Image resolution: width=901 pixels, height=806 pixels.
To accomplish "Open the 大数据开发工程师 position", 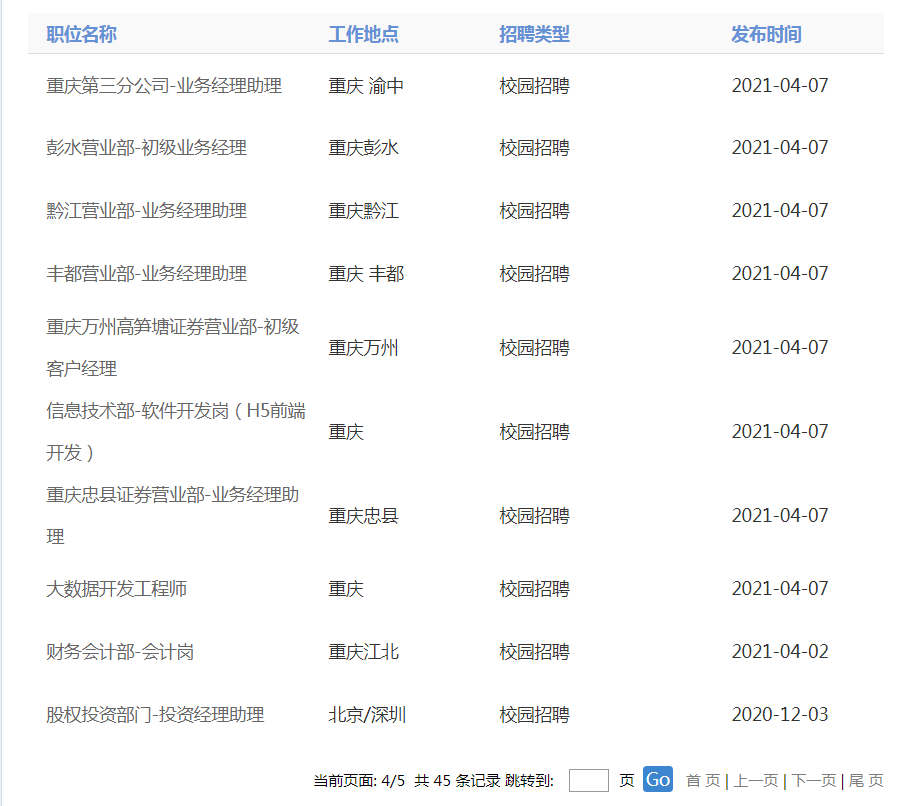I will 116,589.
